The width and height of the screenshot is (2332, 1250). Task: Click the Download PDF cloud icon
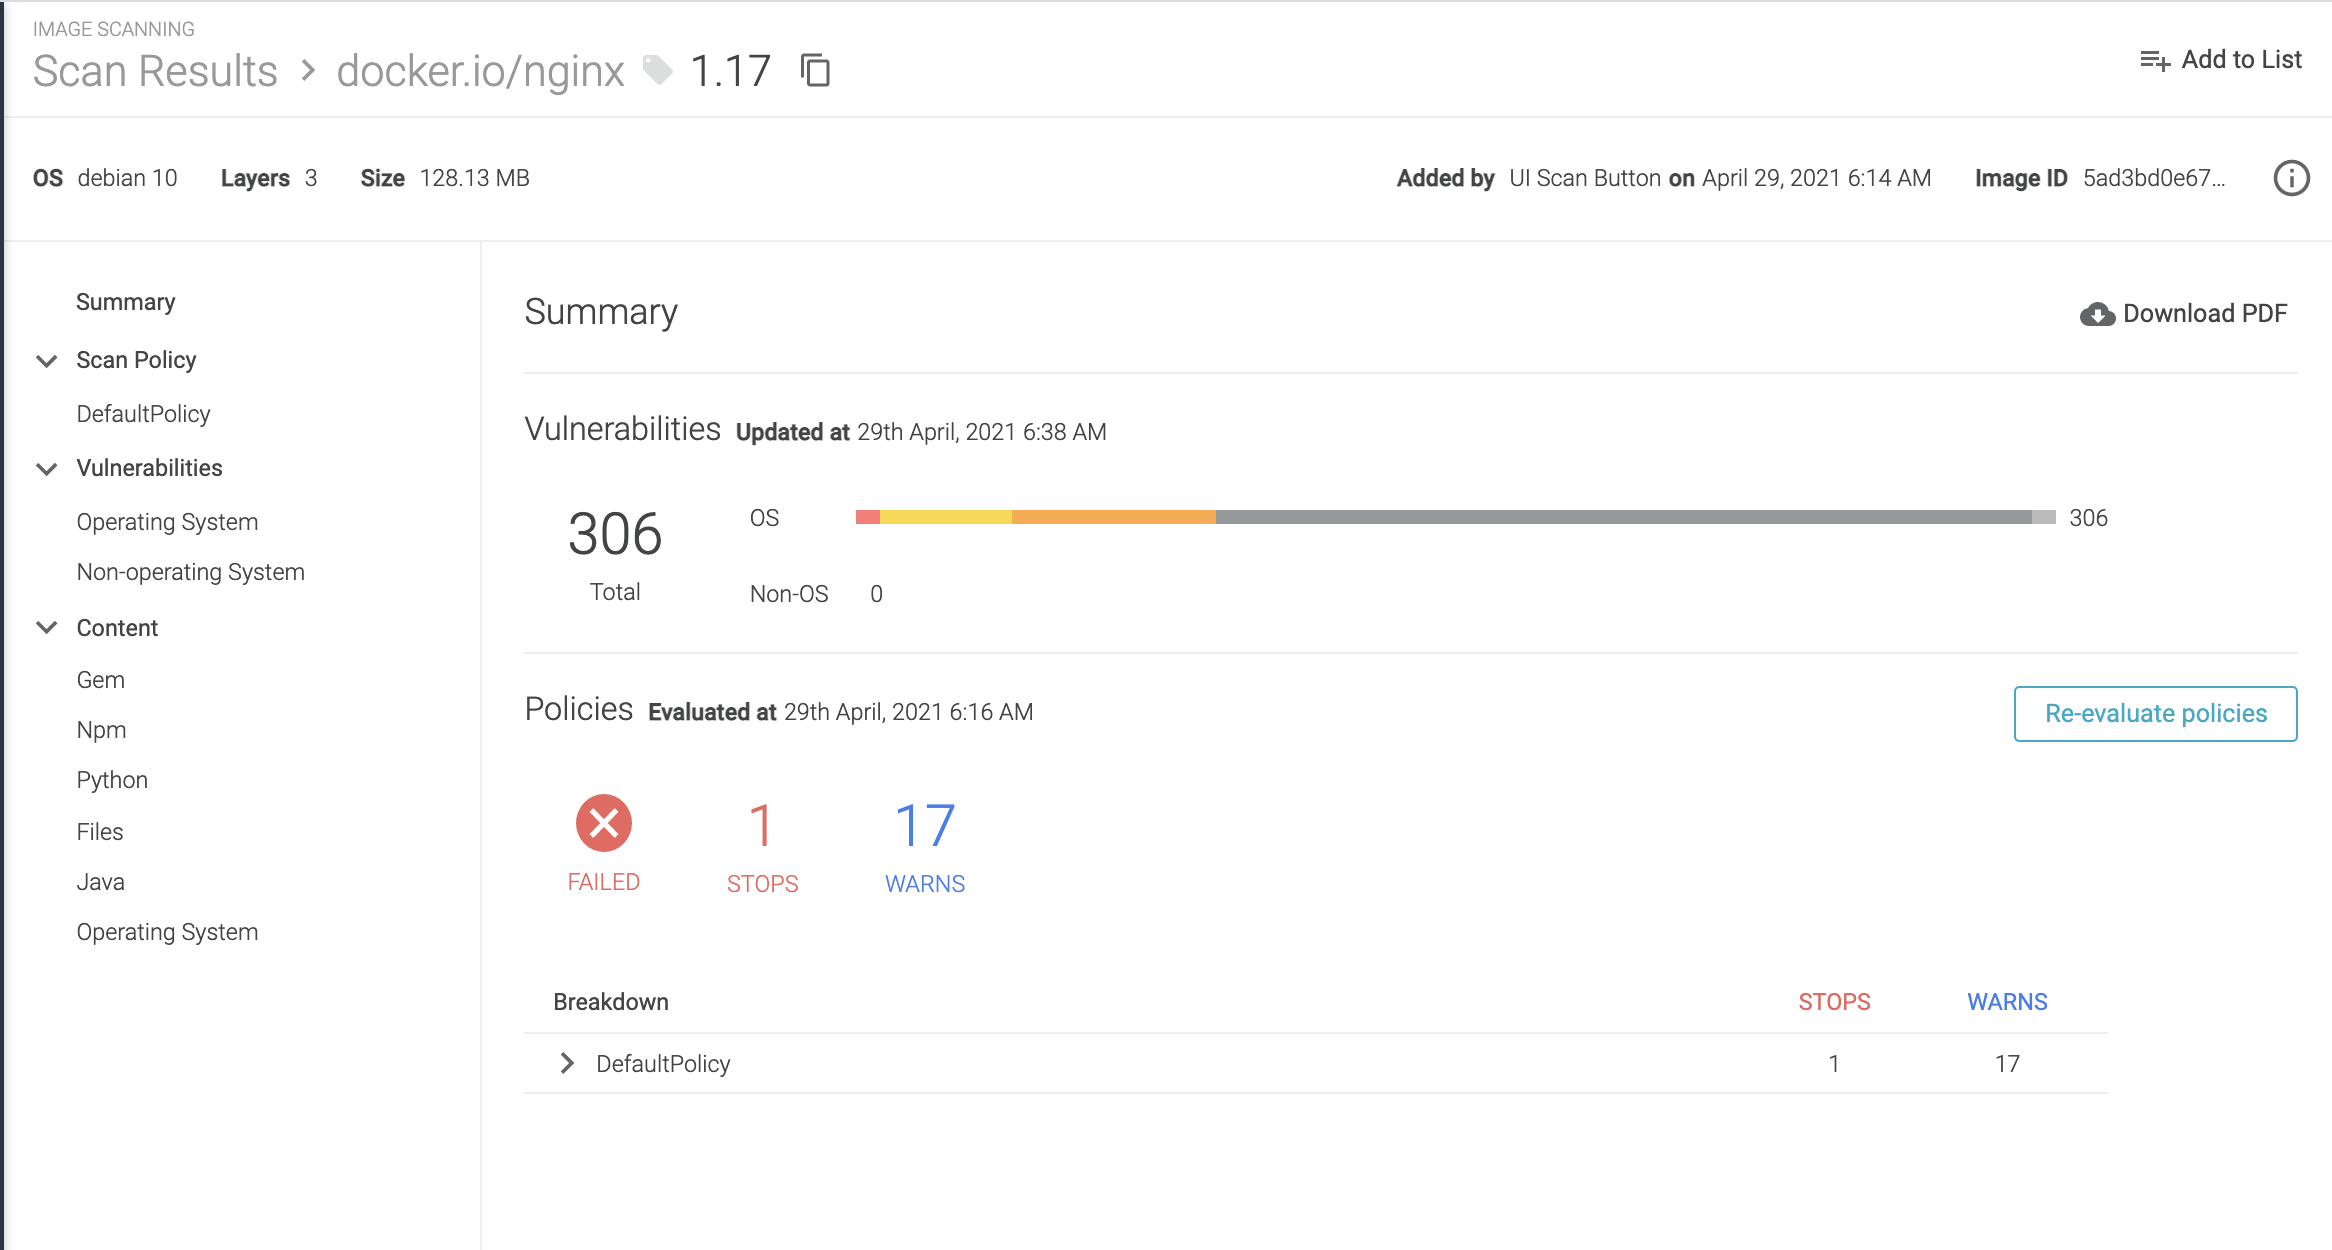[2097, 314]
